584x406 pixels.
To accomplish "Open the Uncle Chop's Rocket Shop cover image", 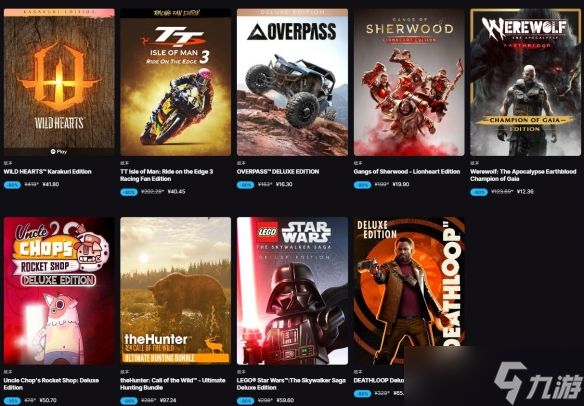I will pos(59,291).
